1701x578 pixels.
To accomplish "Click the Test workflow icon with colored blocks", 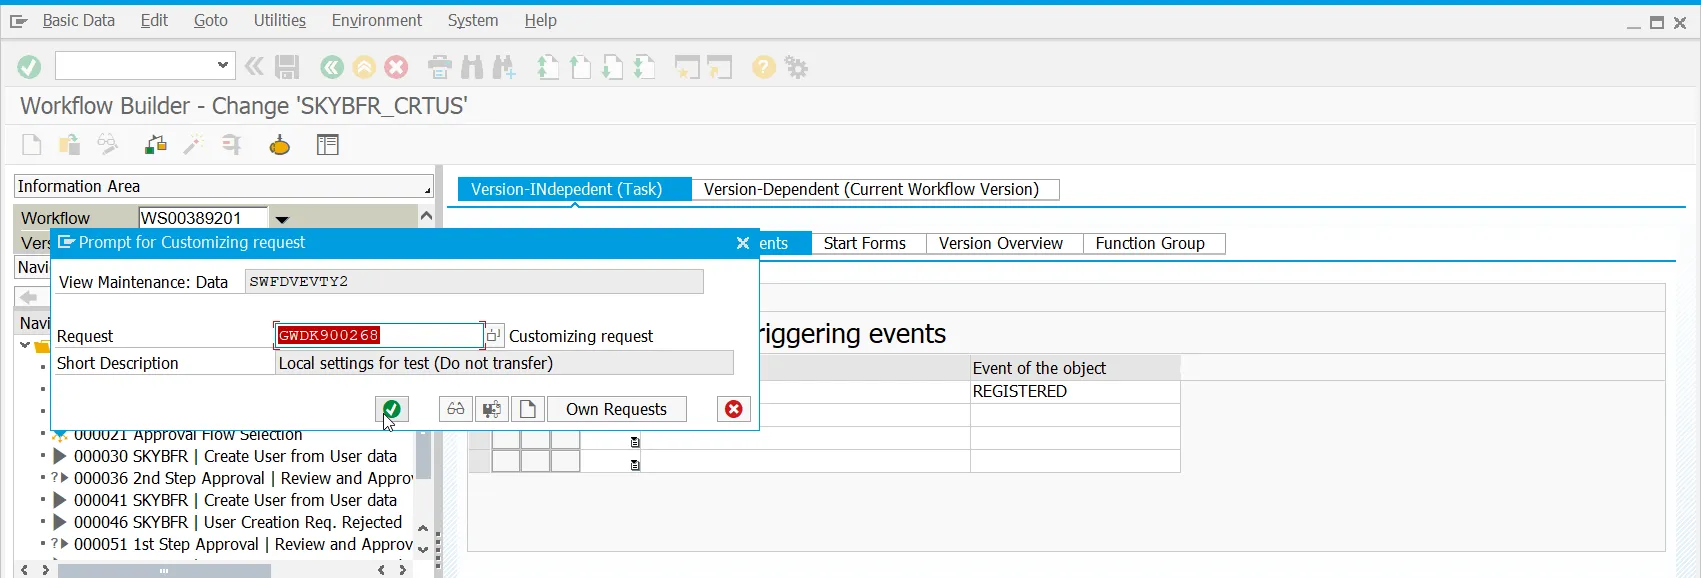I will (155, 145).
